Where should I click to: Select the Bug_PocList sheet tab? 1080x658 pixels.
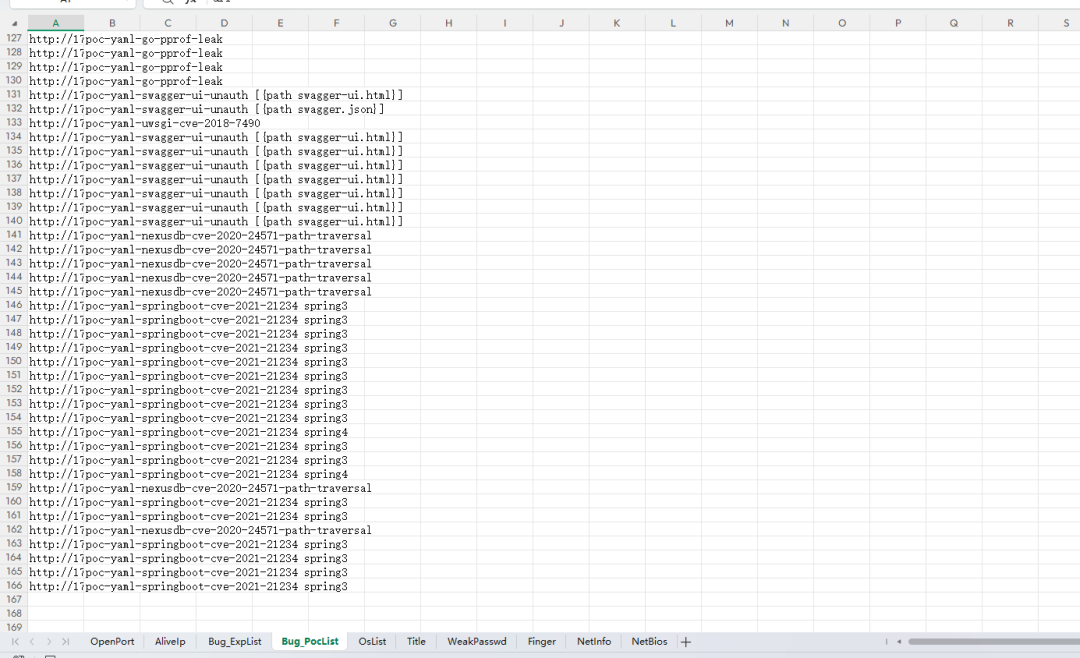point(310,641)
